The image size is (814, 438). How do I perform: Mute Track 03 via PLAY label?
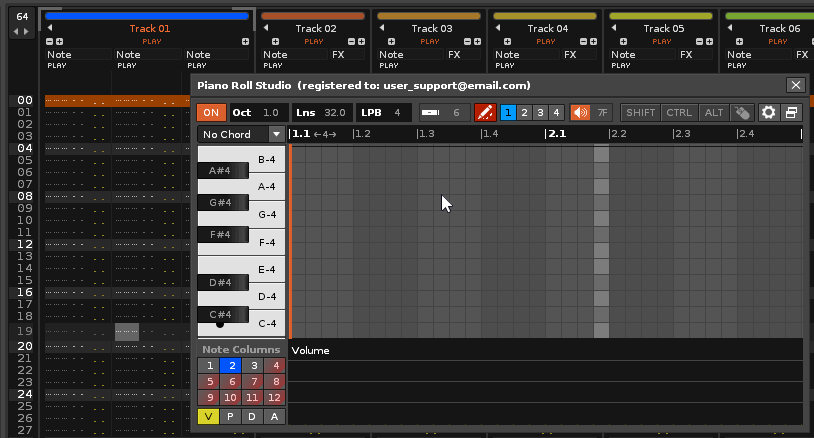[x=429, y=42]
